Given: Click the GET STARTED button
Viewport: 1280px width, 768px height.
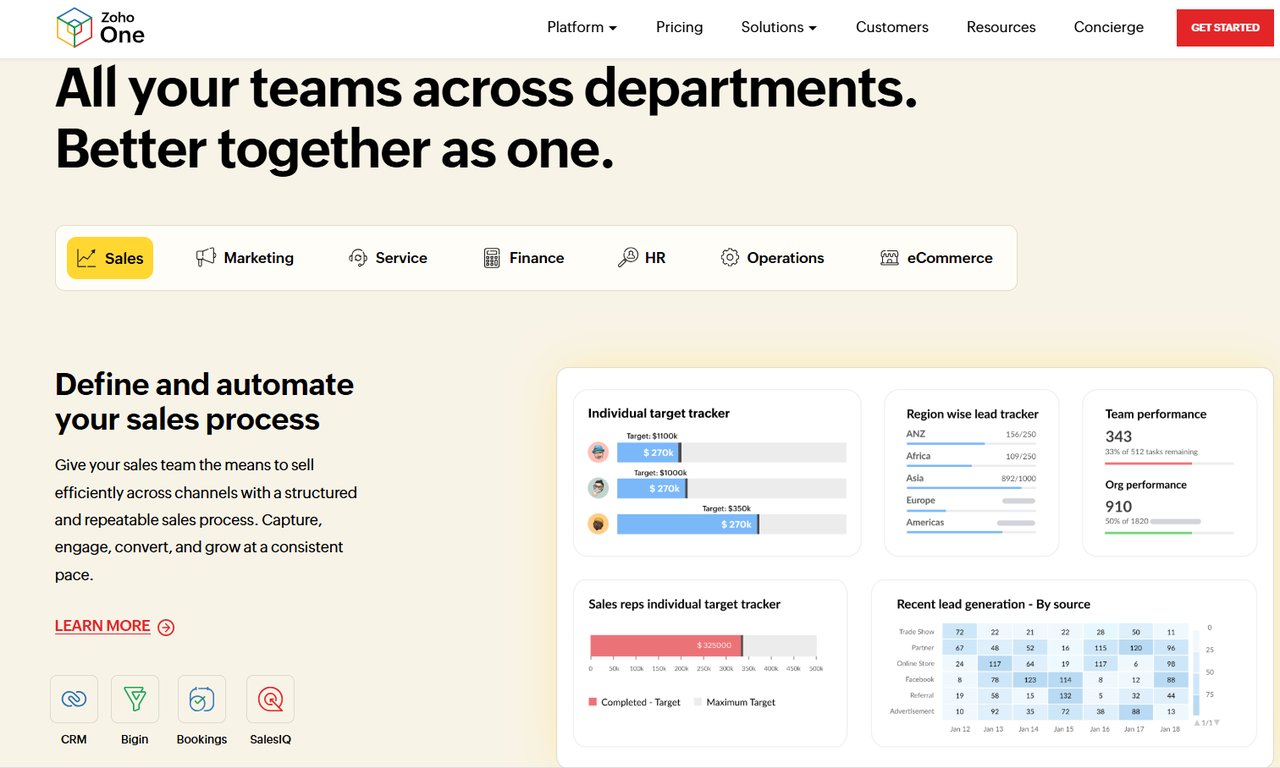Looking at the screenshot, I should coord(1225,27).
